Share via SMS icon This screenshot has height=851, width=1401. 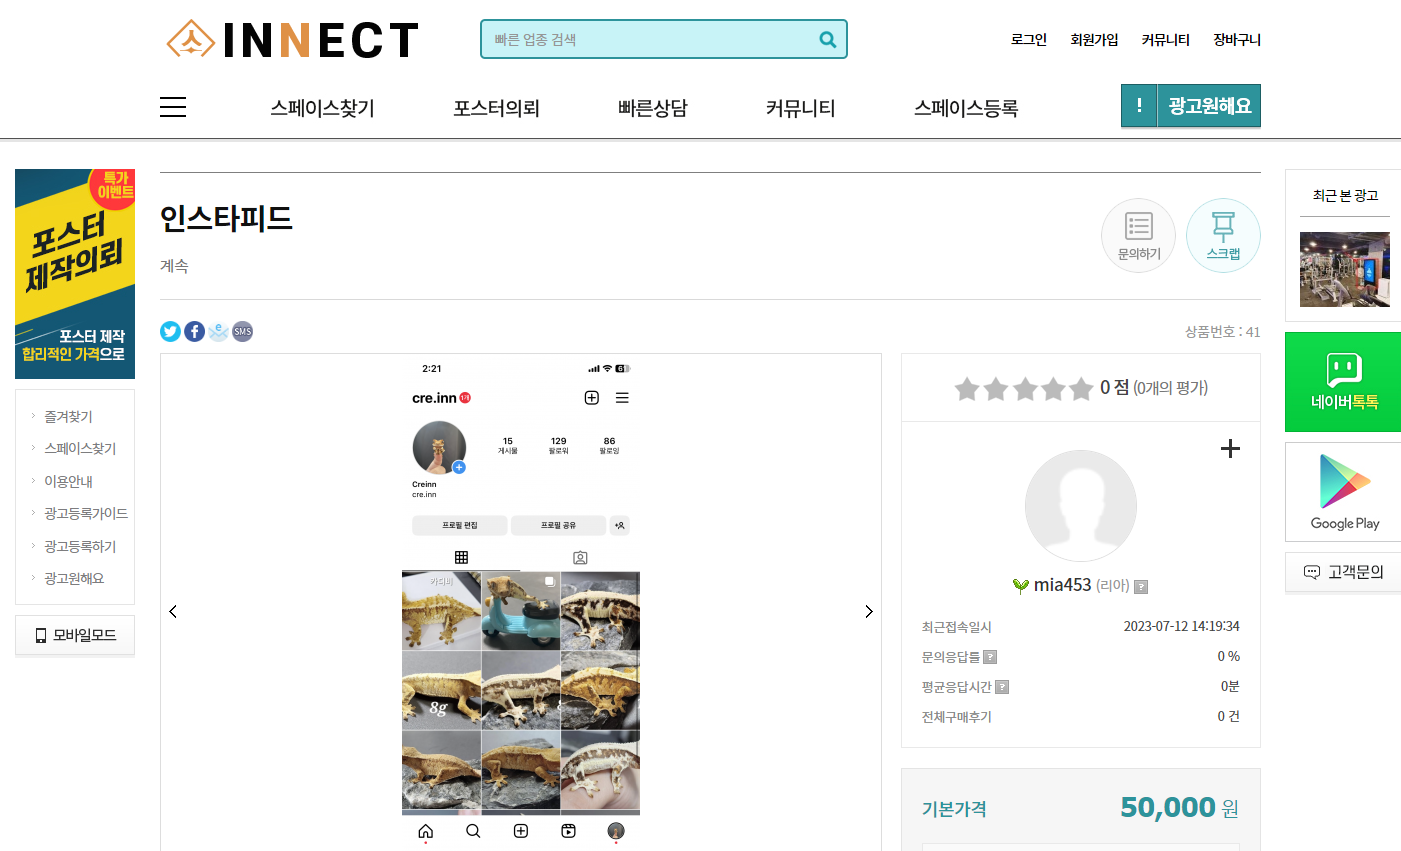(x=242, y=331)
